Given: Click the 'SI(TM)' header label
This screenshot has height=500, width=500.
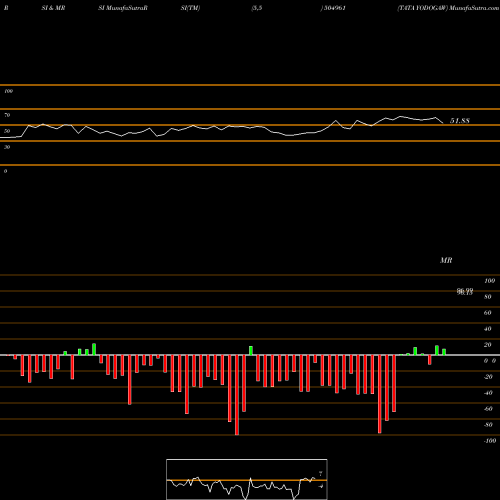Looking at the screenshot, I should pos(190,8).
